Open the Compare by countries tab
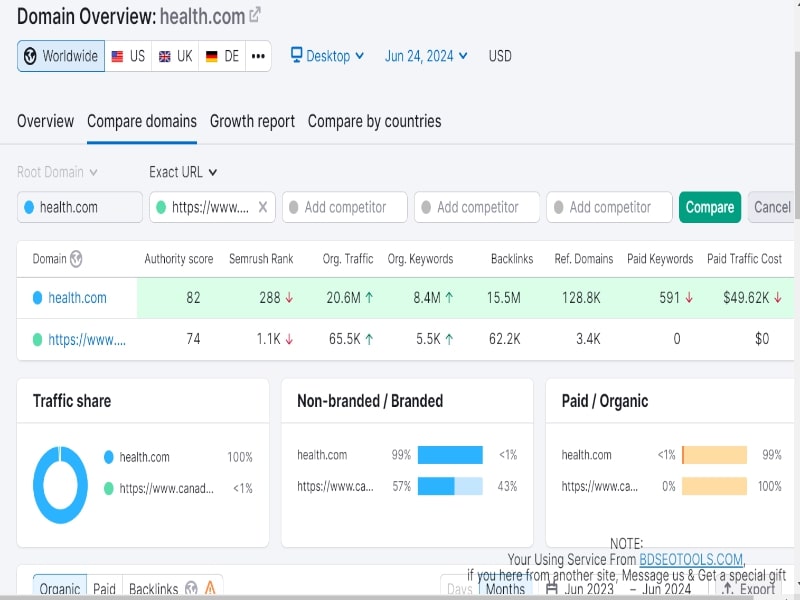This screenshot has height=600, width=800. (375, 121)
